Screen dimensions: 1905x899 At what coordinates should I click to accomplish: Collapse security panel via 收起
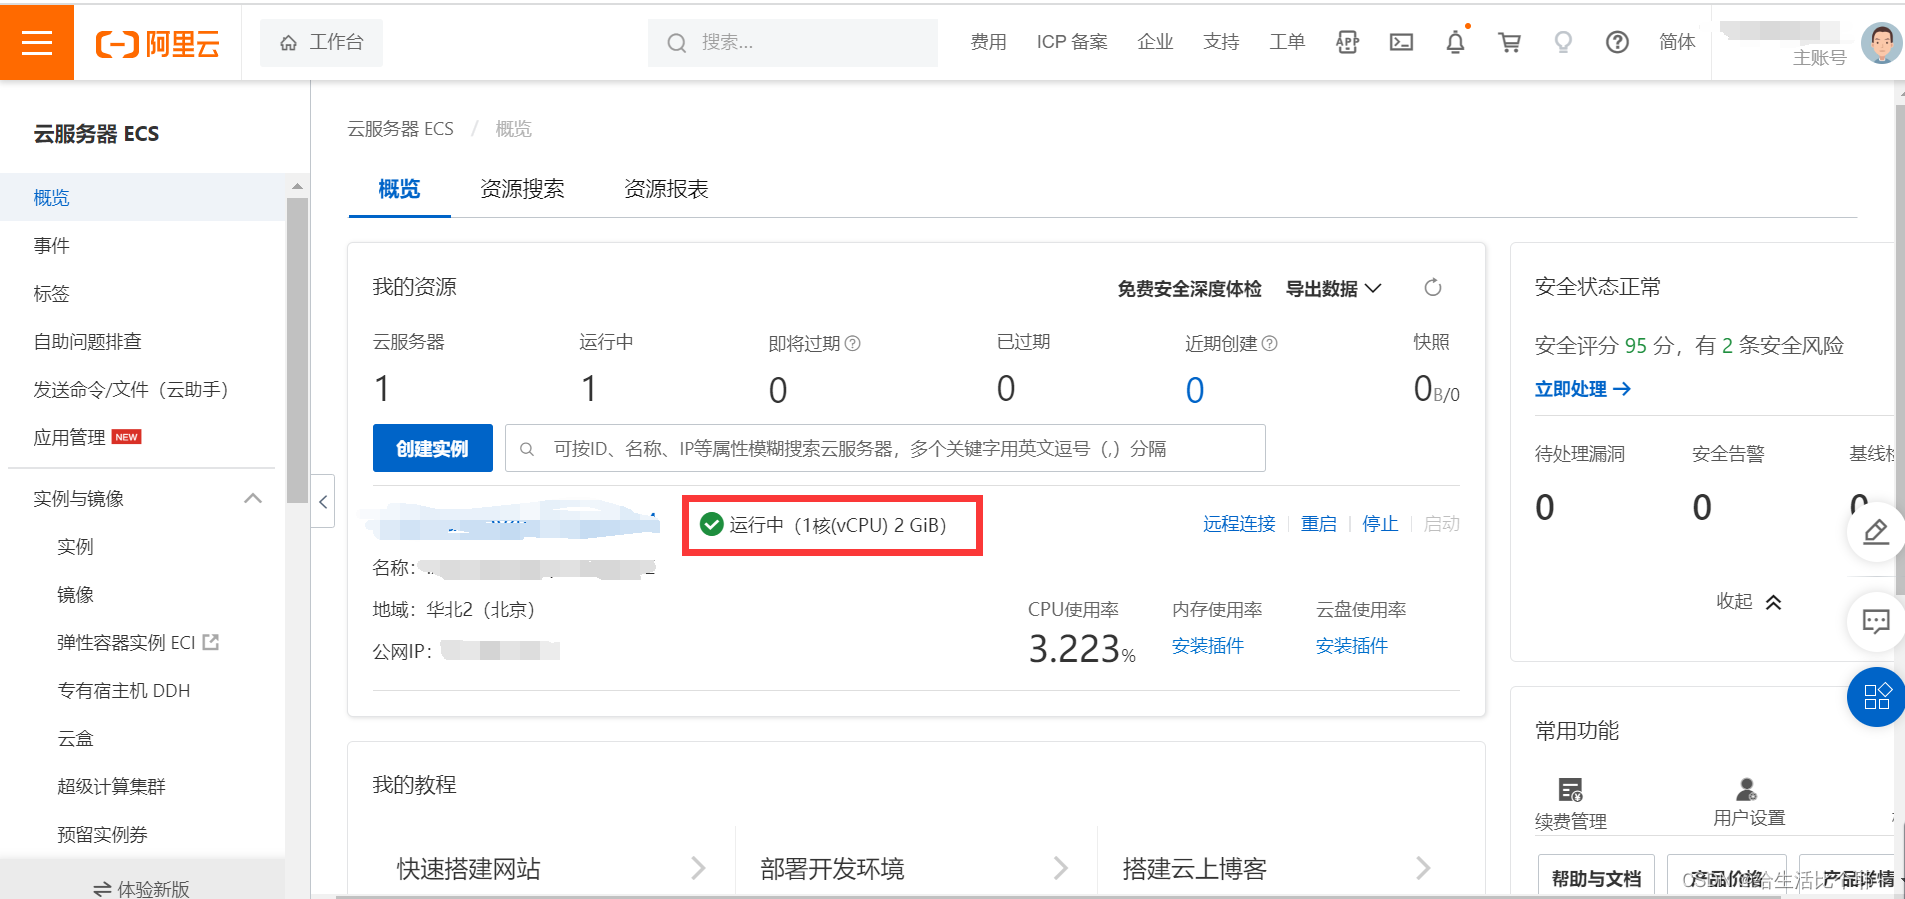coord(1748,601)
